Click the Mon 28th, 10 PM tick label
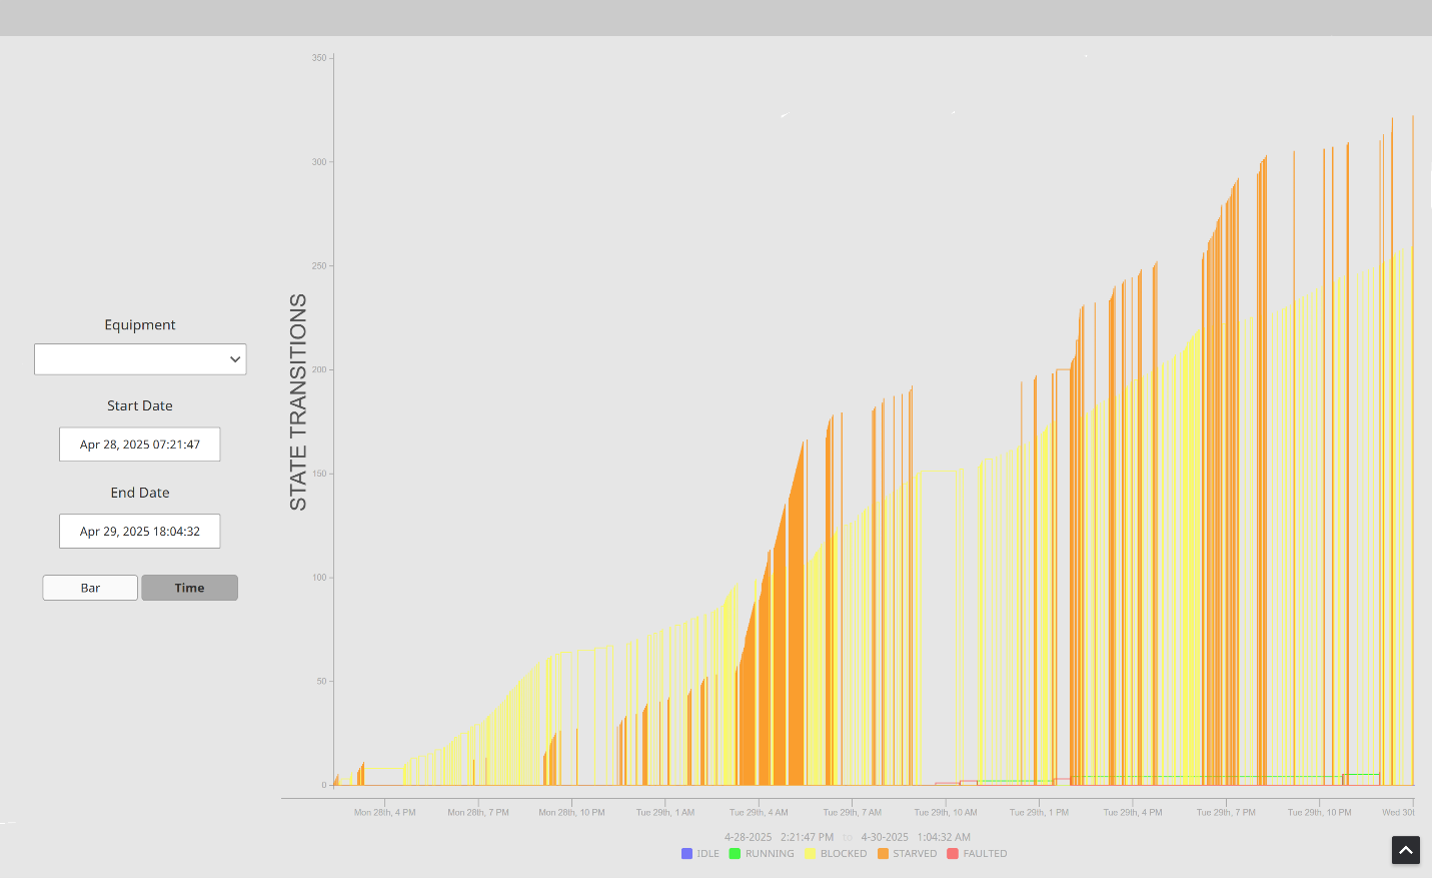The height and width of the screenshot is (878, 1432). point(572,812)
